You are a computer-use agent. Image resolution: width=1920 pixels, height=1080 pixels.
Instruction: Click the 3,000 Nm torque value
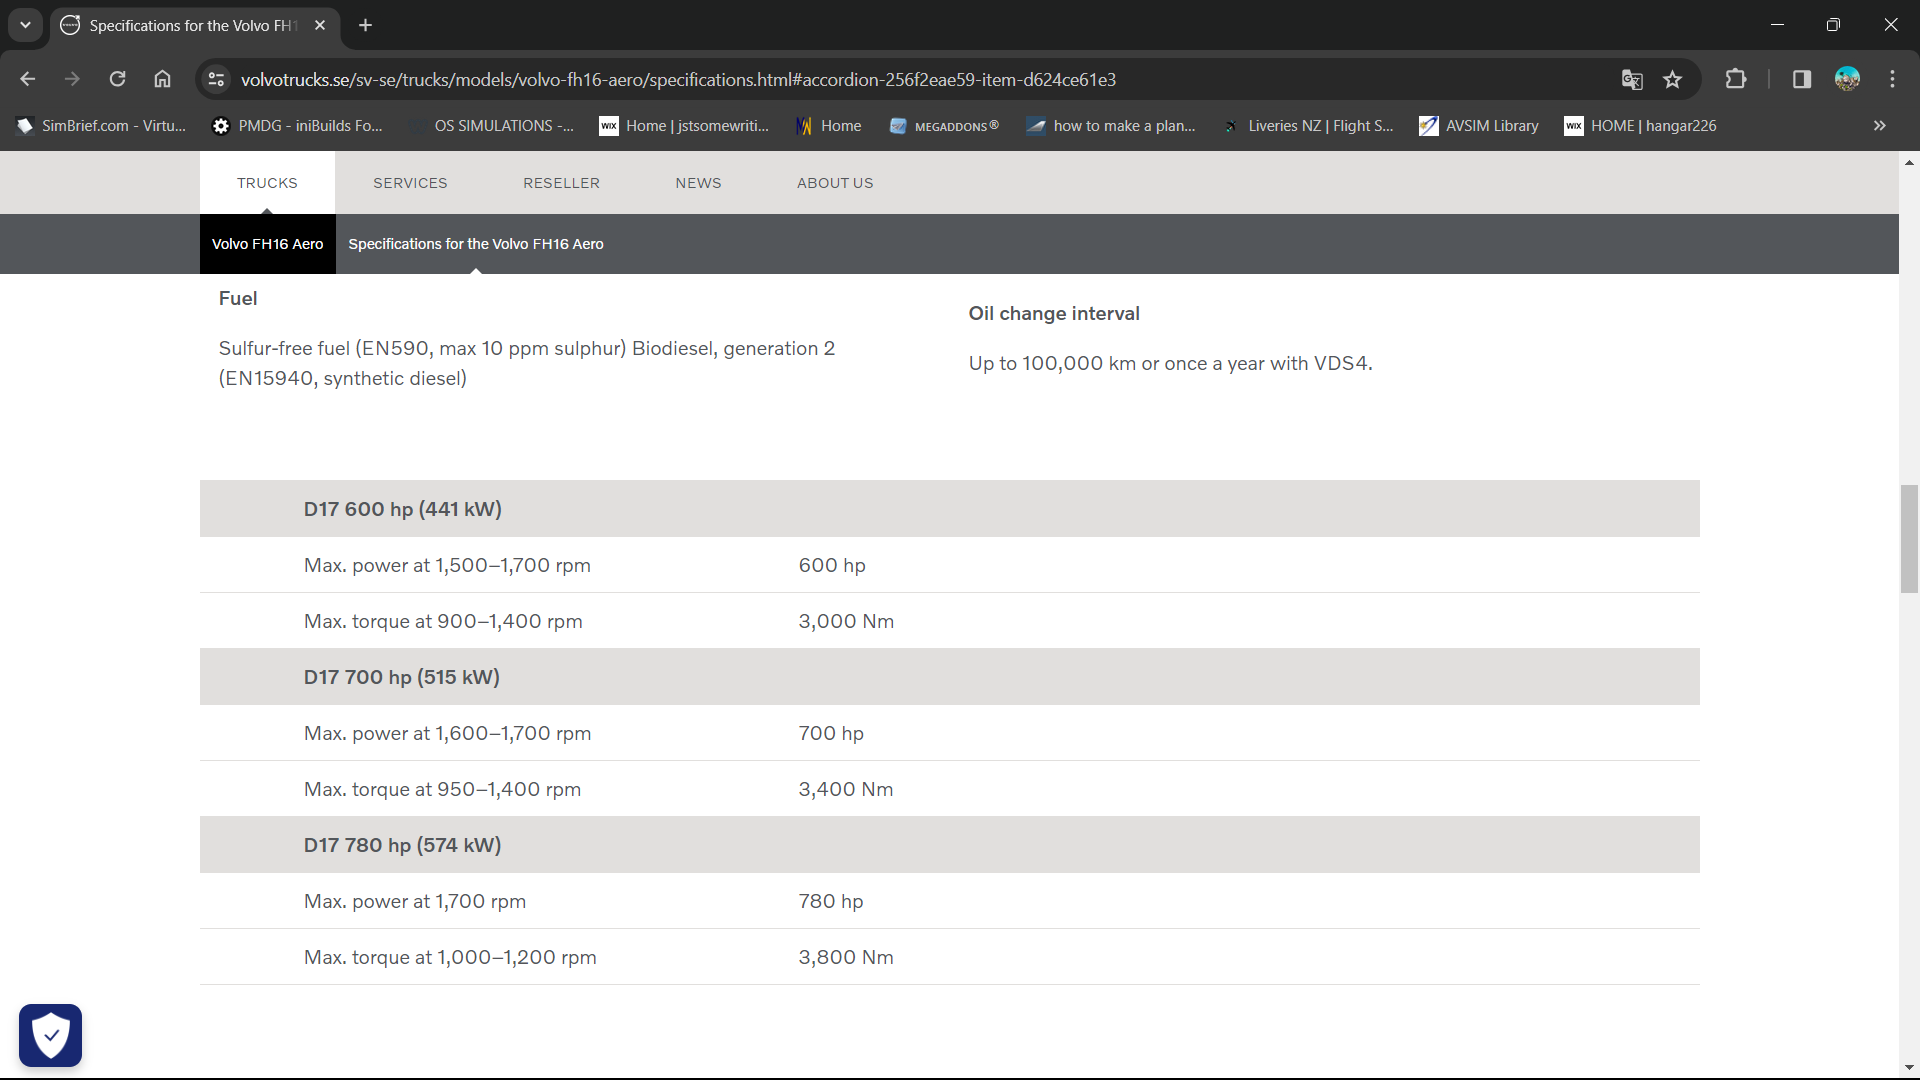tap(846, 621)
